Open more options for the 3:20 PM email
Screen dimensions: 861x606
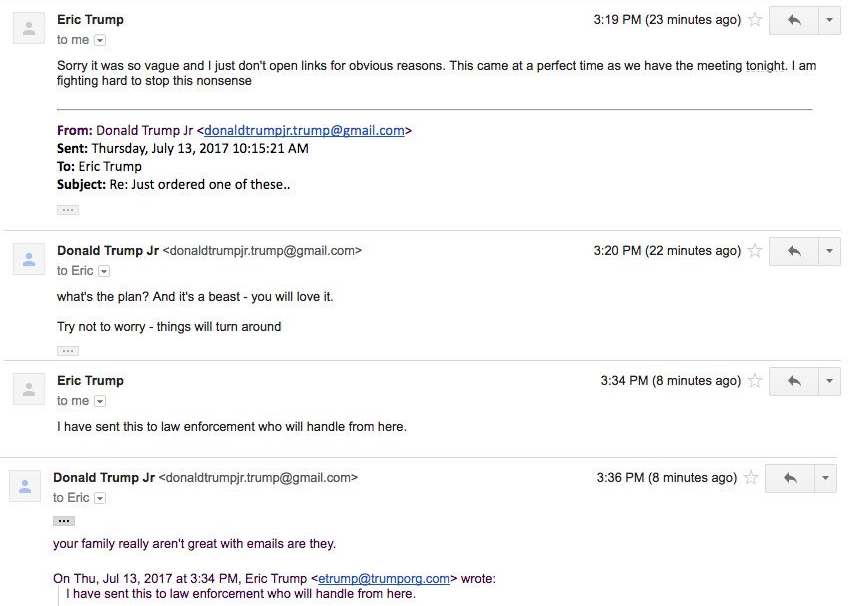830,251
